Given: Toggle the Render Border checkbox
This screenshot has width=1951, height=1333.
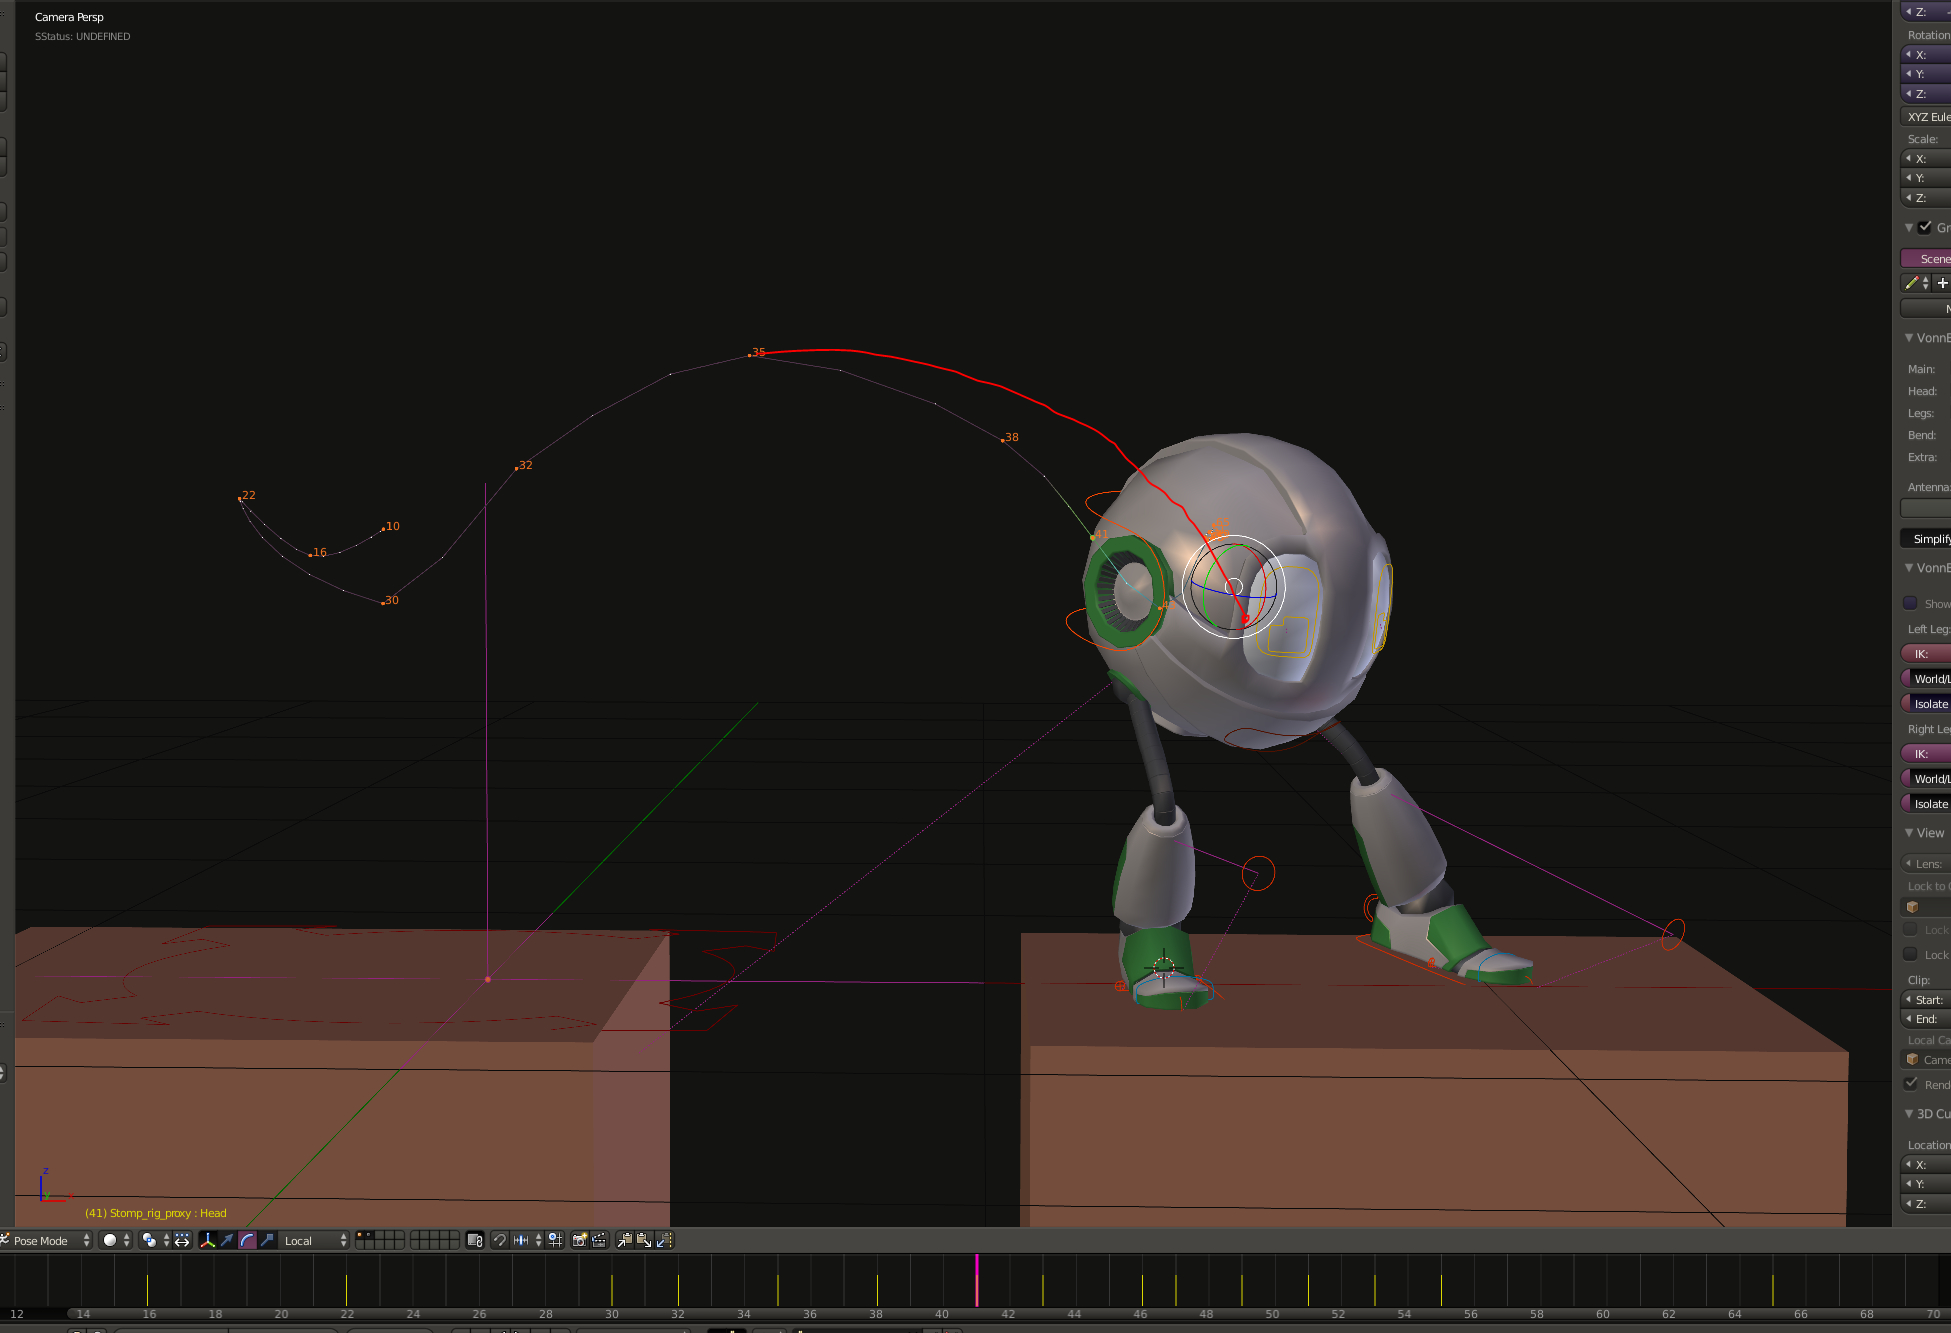Looking at the screenshot, I should [x=1911, y=1084].
